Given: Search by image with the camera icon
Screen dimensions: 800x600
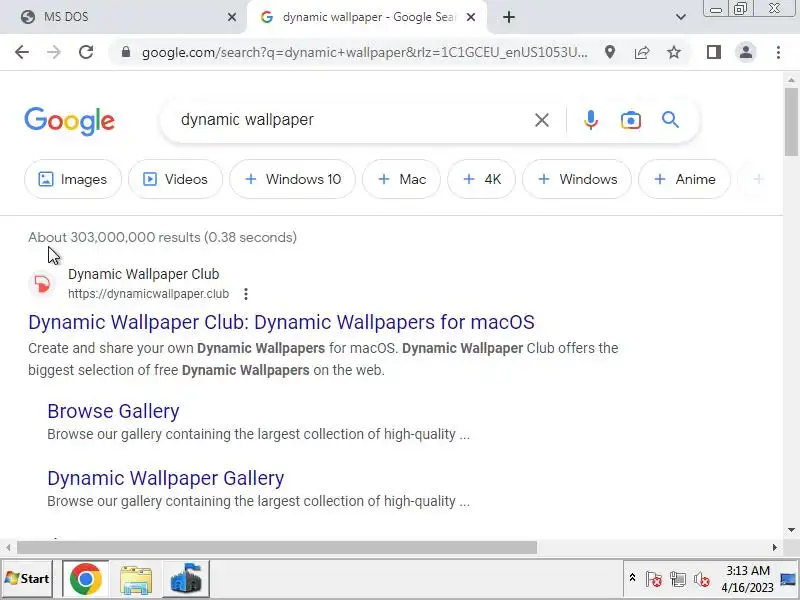Looking at the screenshot, I should [631, 120].
